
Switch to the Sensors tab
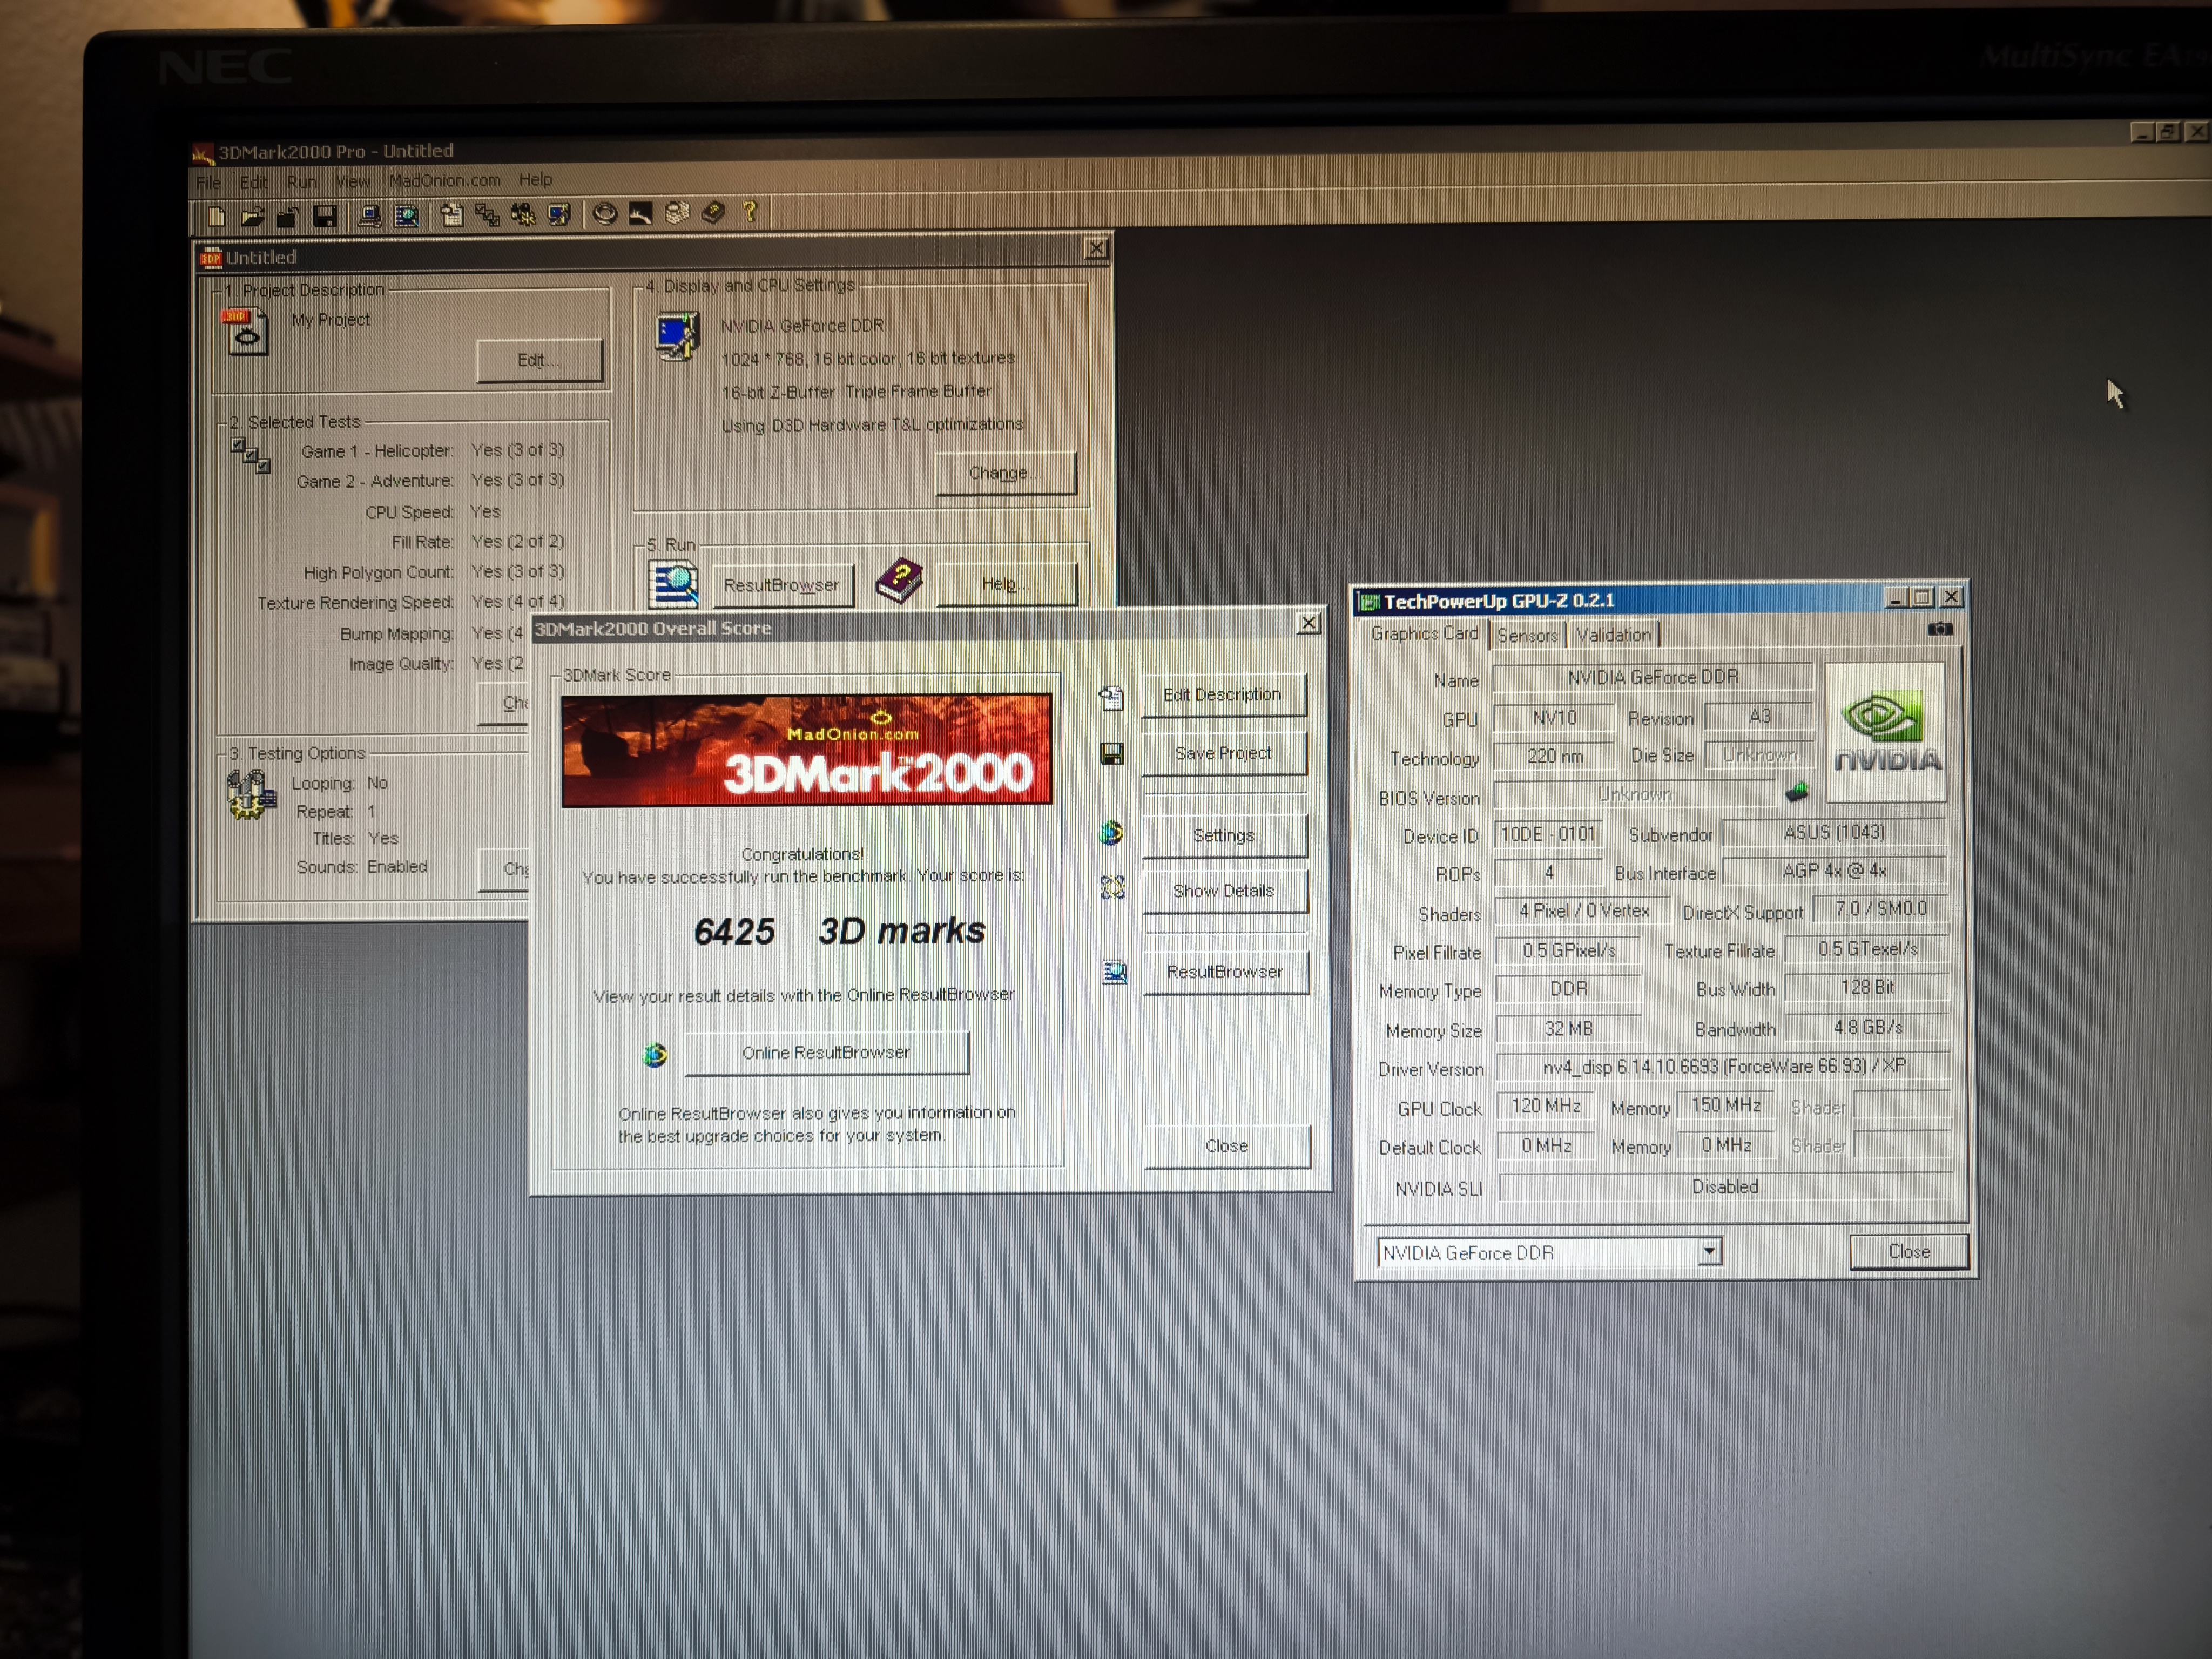1527,635
